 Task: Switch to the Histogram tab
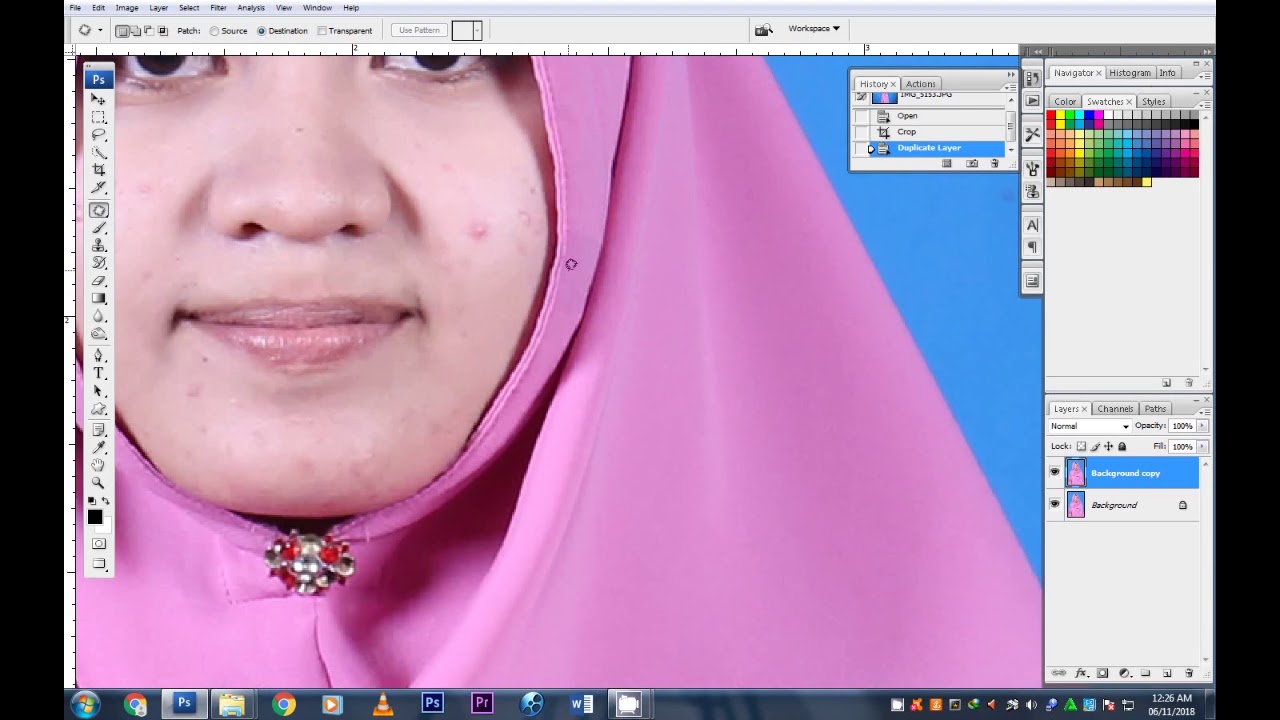1130,73
